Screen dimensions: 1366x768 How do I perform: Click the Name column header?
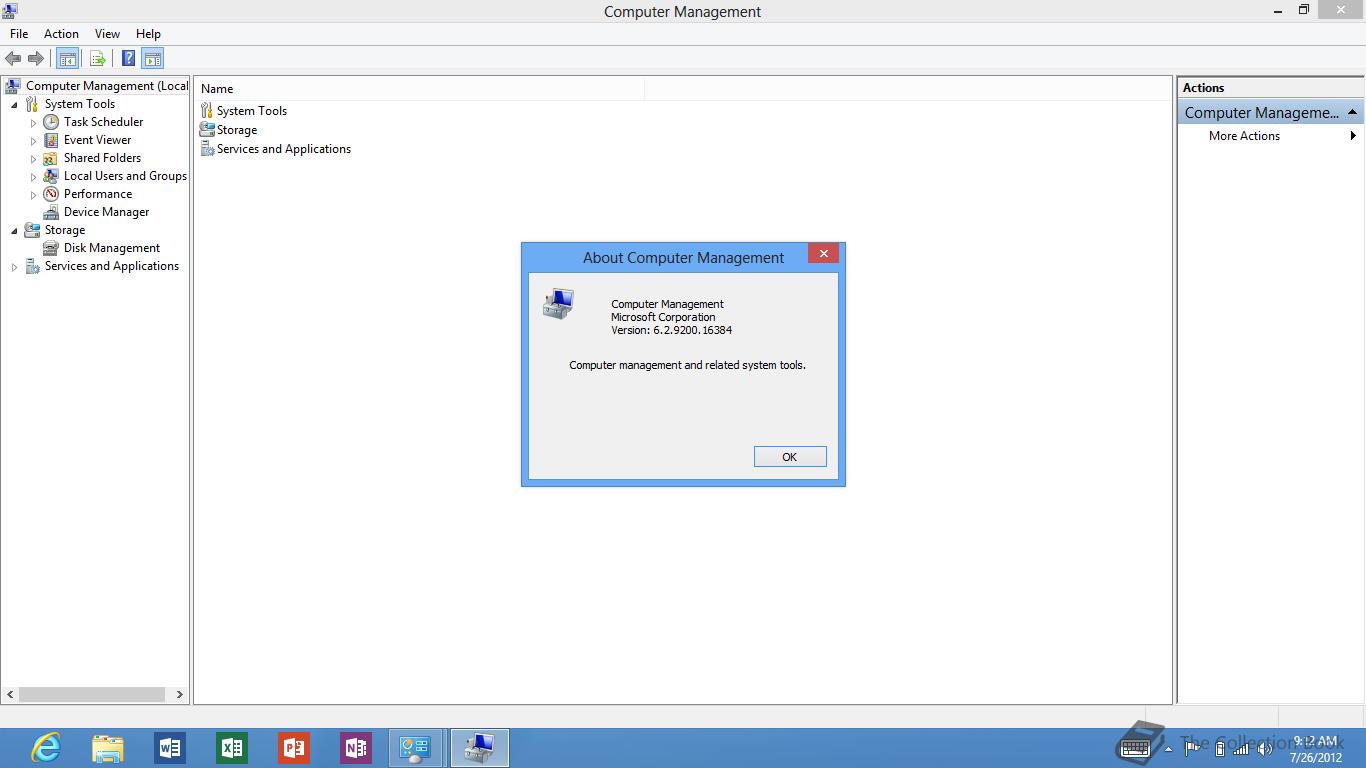click(420, 89)
